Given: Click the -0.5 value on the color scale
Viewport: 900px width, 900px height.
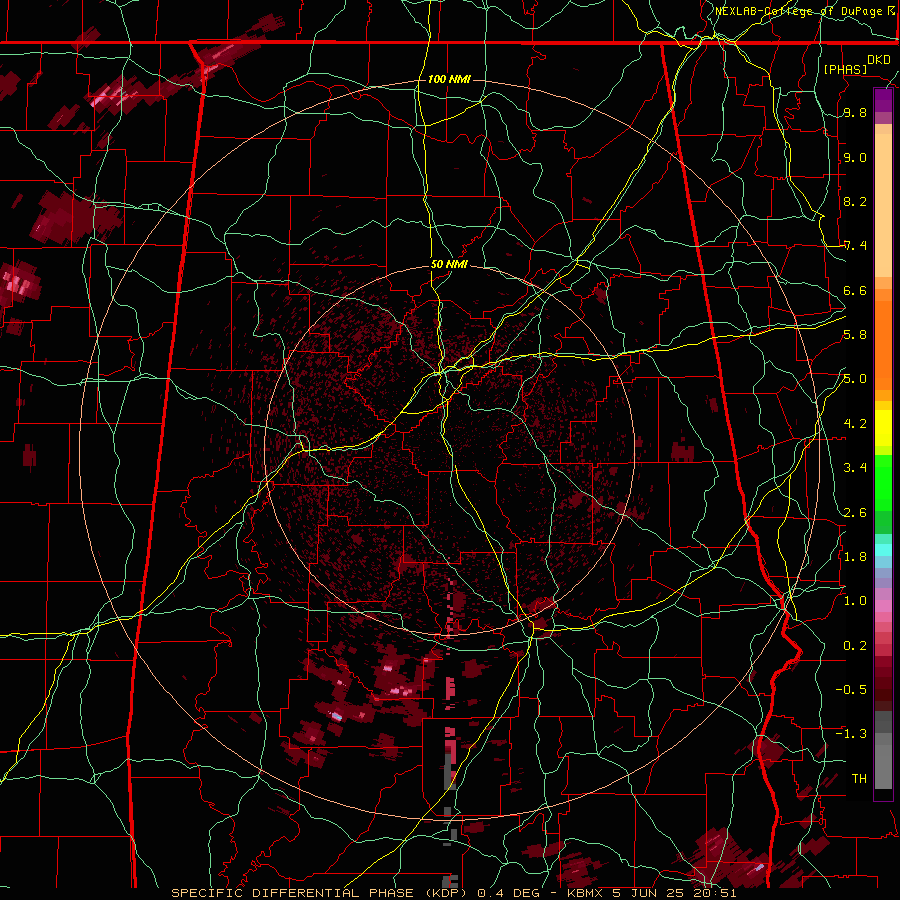Looking at the screenshot, I should point(851,690).
